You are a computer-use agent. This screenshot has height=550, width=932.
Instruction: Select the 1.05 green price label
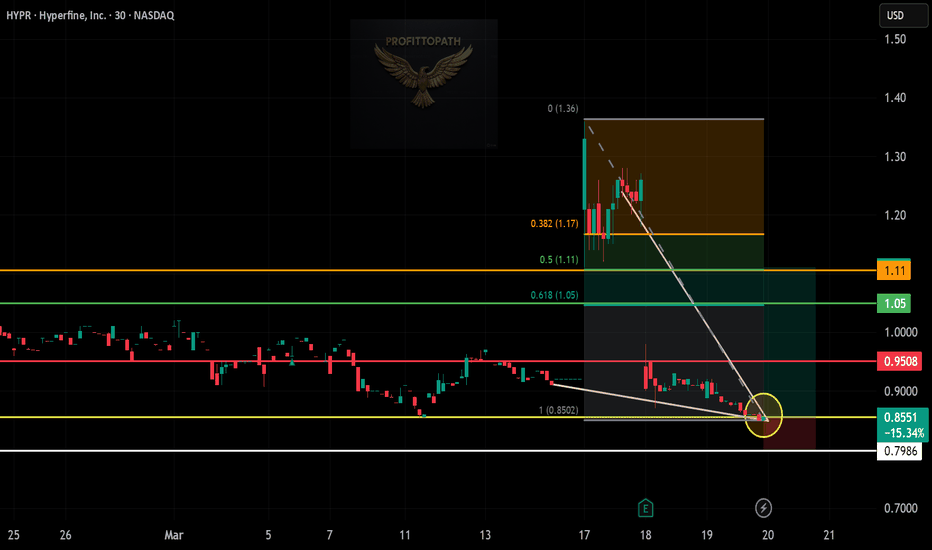(x=894, y=304)
